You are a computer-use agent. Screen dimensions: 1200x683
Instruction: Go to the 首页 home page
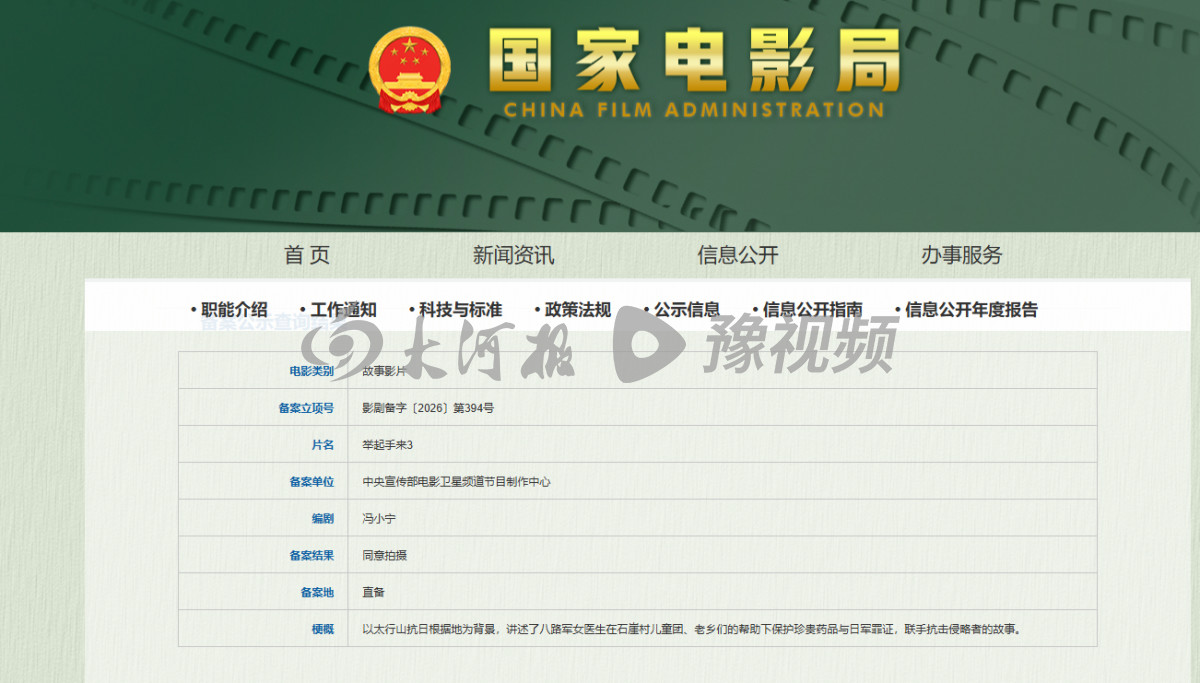pyautogui.click(x=307, y=255)
